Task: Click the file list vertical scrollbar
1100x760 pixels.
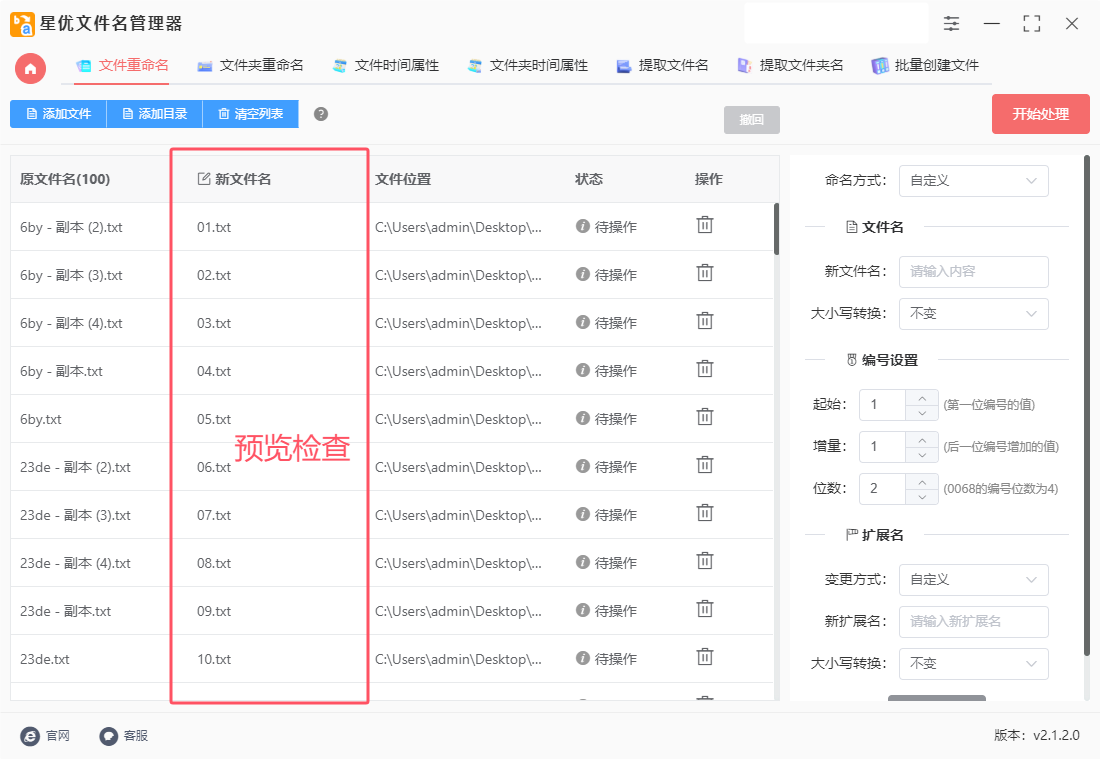Action: point(776,229)
